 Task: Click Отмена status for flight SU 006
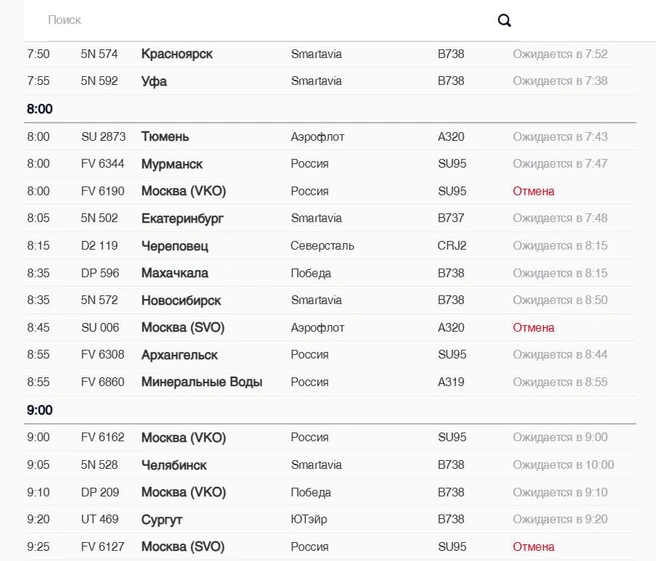(x=533, y=328)
